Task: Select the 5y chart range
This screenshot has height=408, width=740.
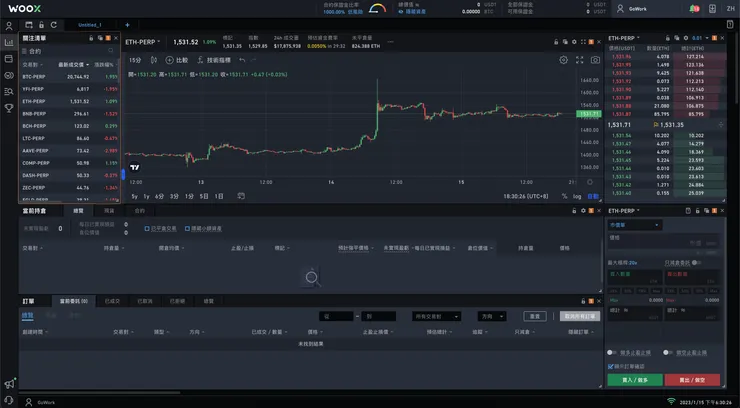Action: (x=135, y=196)
